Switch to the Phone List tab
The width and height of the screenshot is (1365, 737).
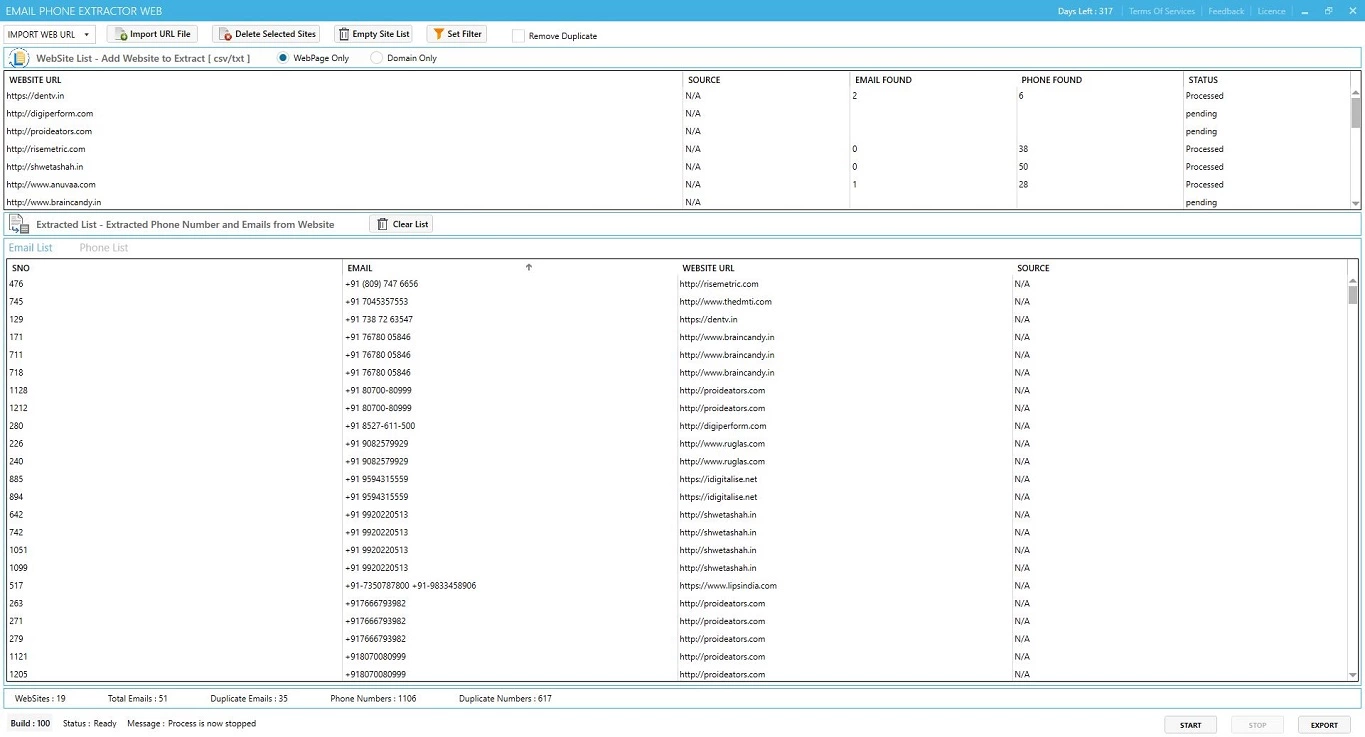[x=104, y=248]
